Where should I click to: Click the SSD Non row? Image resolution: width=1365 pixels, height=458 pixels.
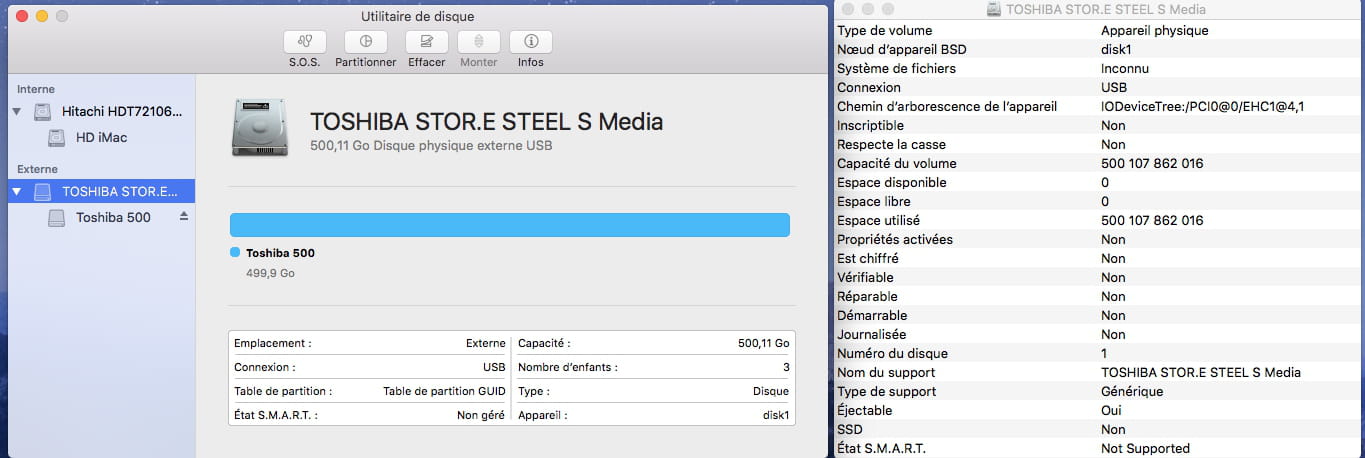1099,429
